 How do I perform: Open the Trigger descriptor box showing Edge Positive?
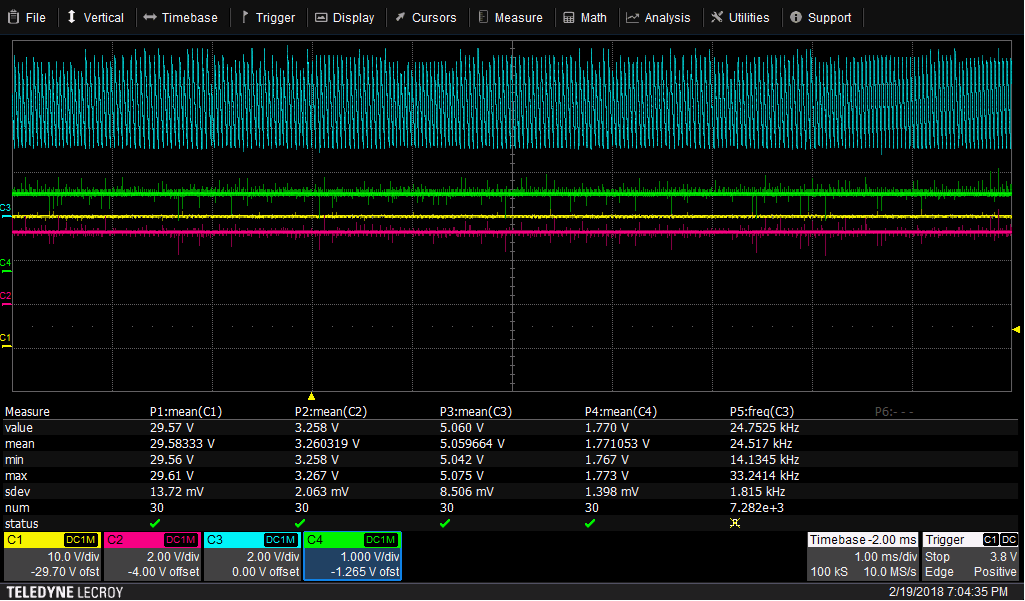[x=971, y=556]
